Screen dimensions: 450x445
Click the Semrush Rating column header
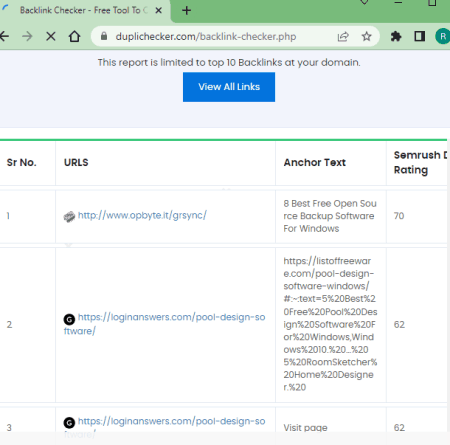(420, 162)
